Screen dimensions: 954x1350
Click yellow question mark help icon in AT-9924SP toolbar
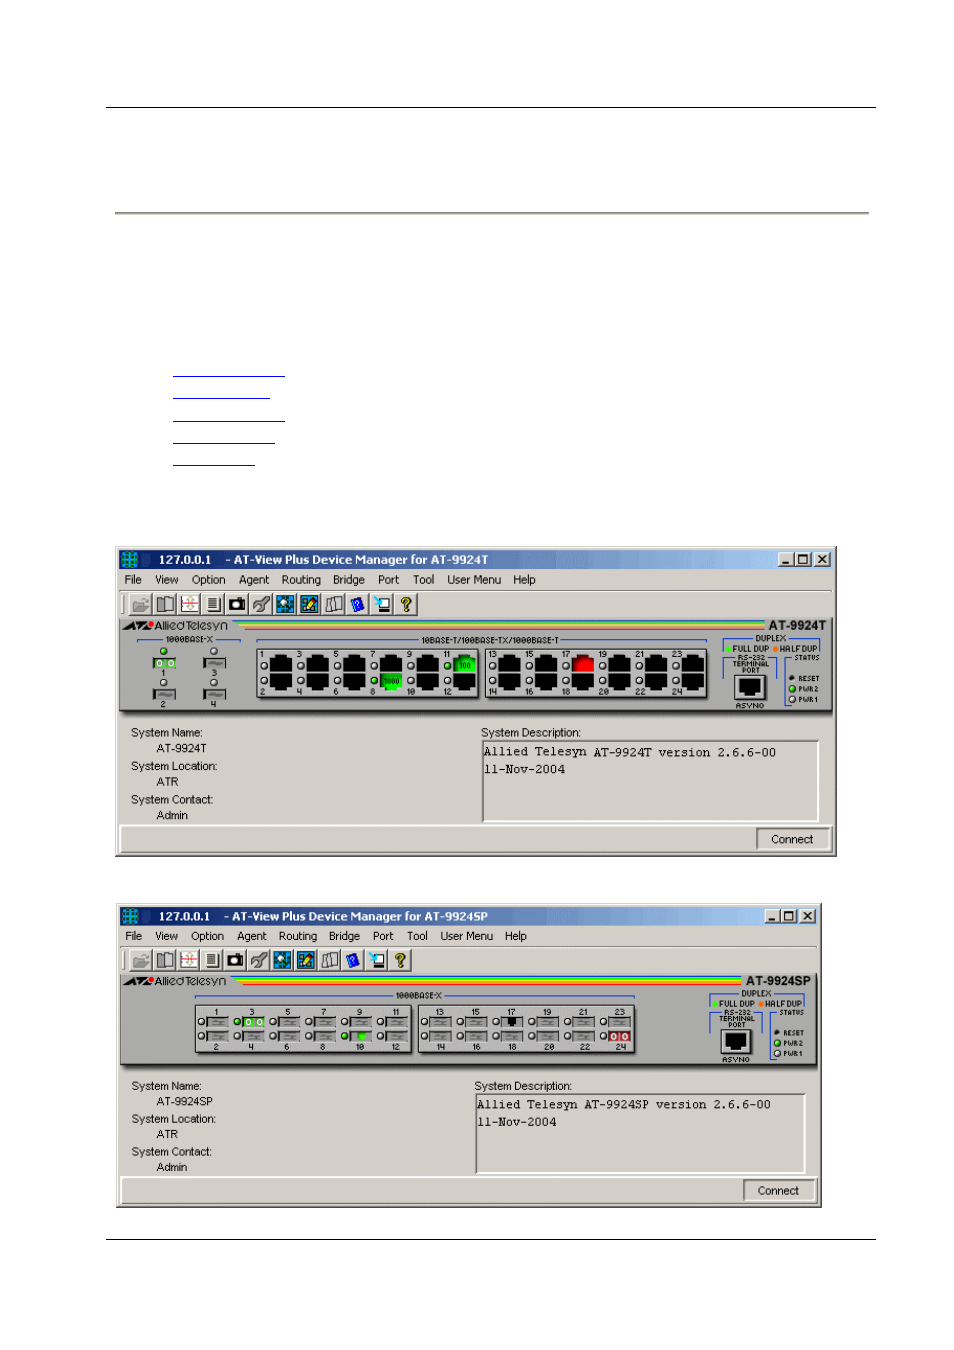(x=400, y=960)
